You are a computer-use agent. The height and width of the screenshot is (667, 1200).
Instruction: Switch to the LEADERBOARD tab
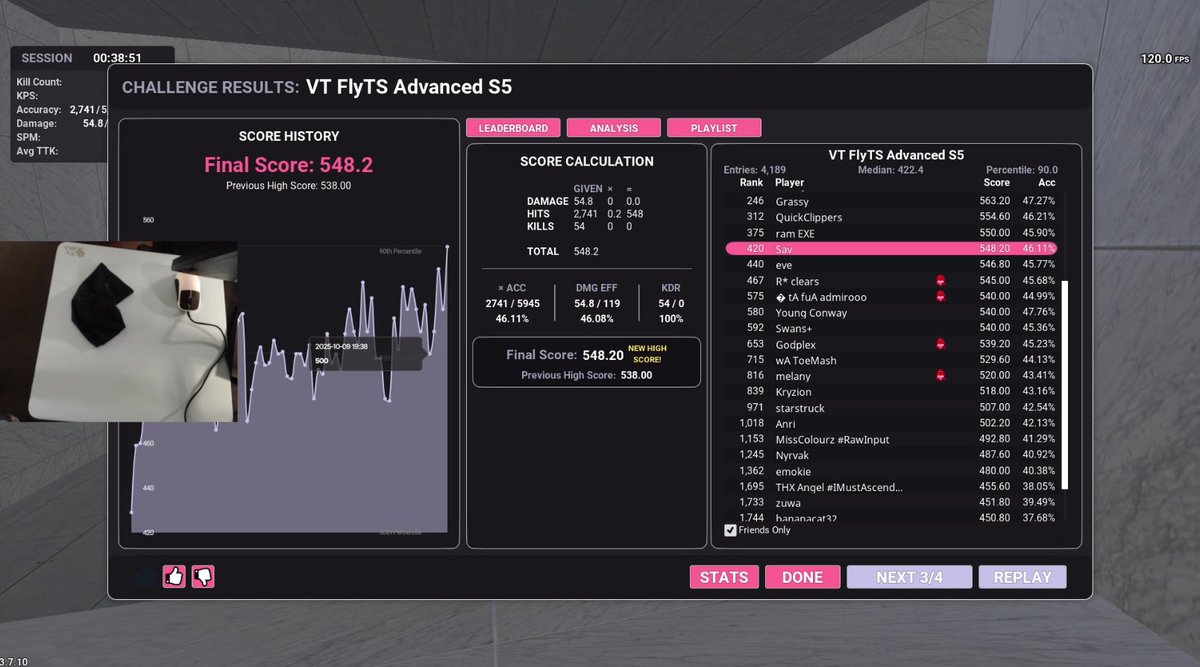514,127
